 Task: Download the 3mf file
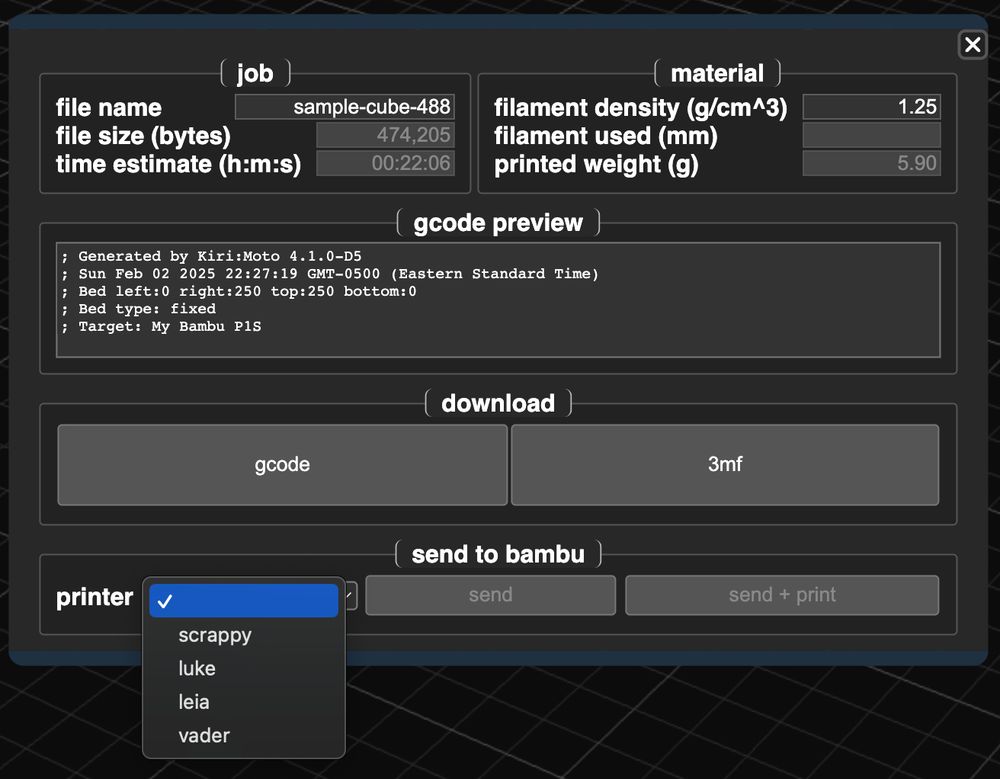pos(725,464)
